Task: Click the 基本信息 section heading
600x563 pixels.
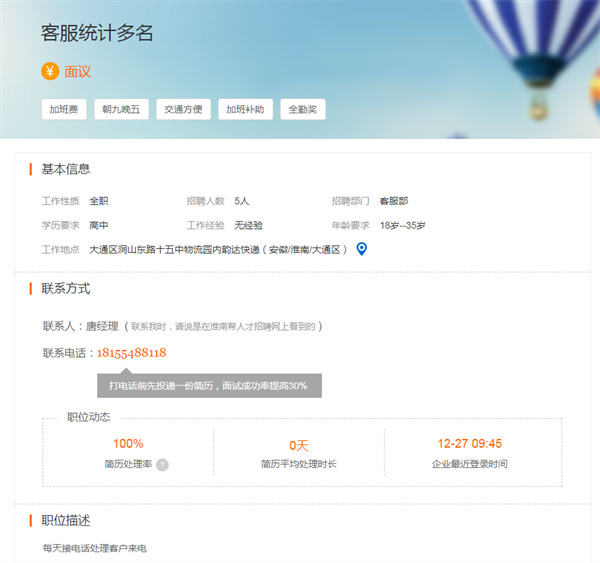Action: point(65,169)
